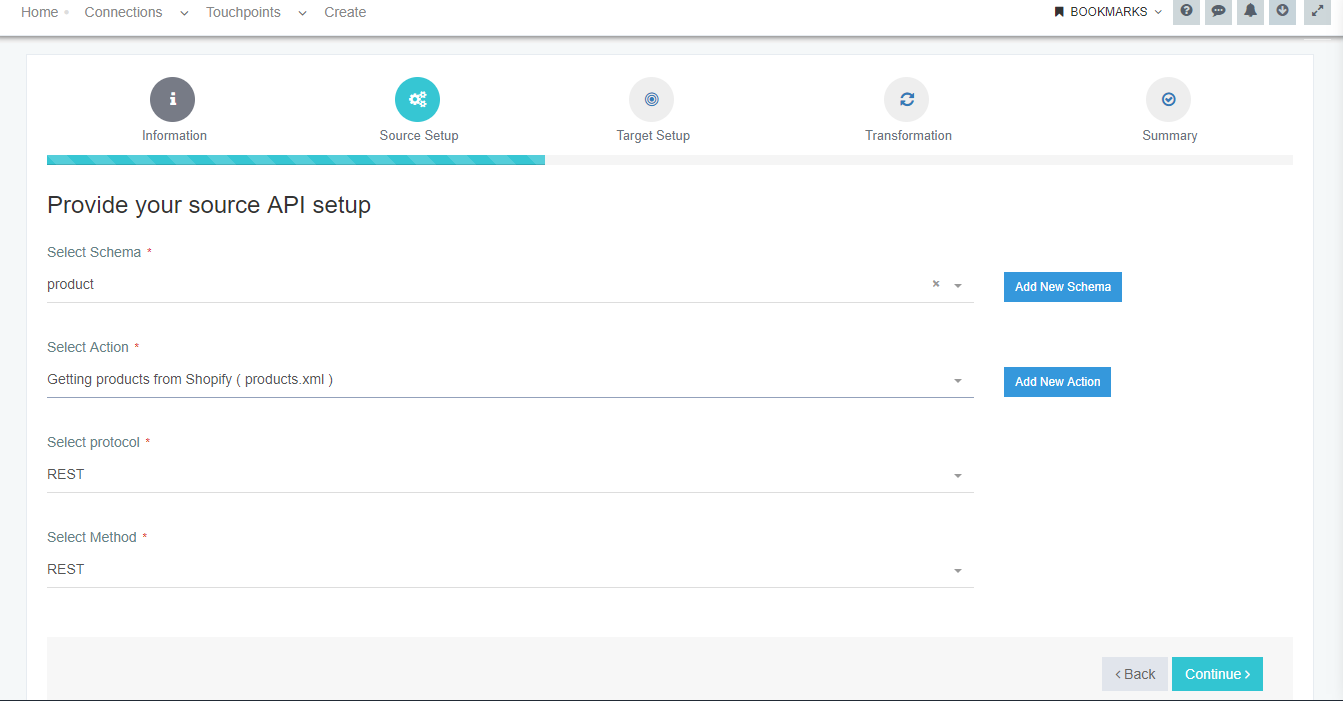Open the help question mark icon
This screenshot has height=701, width=1343.
(x=1186, y=12)
